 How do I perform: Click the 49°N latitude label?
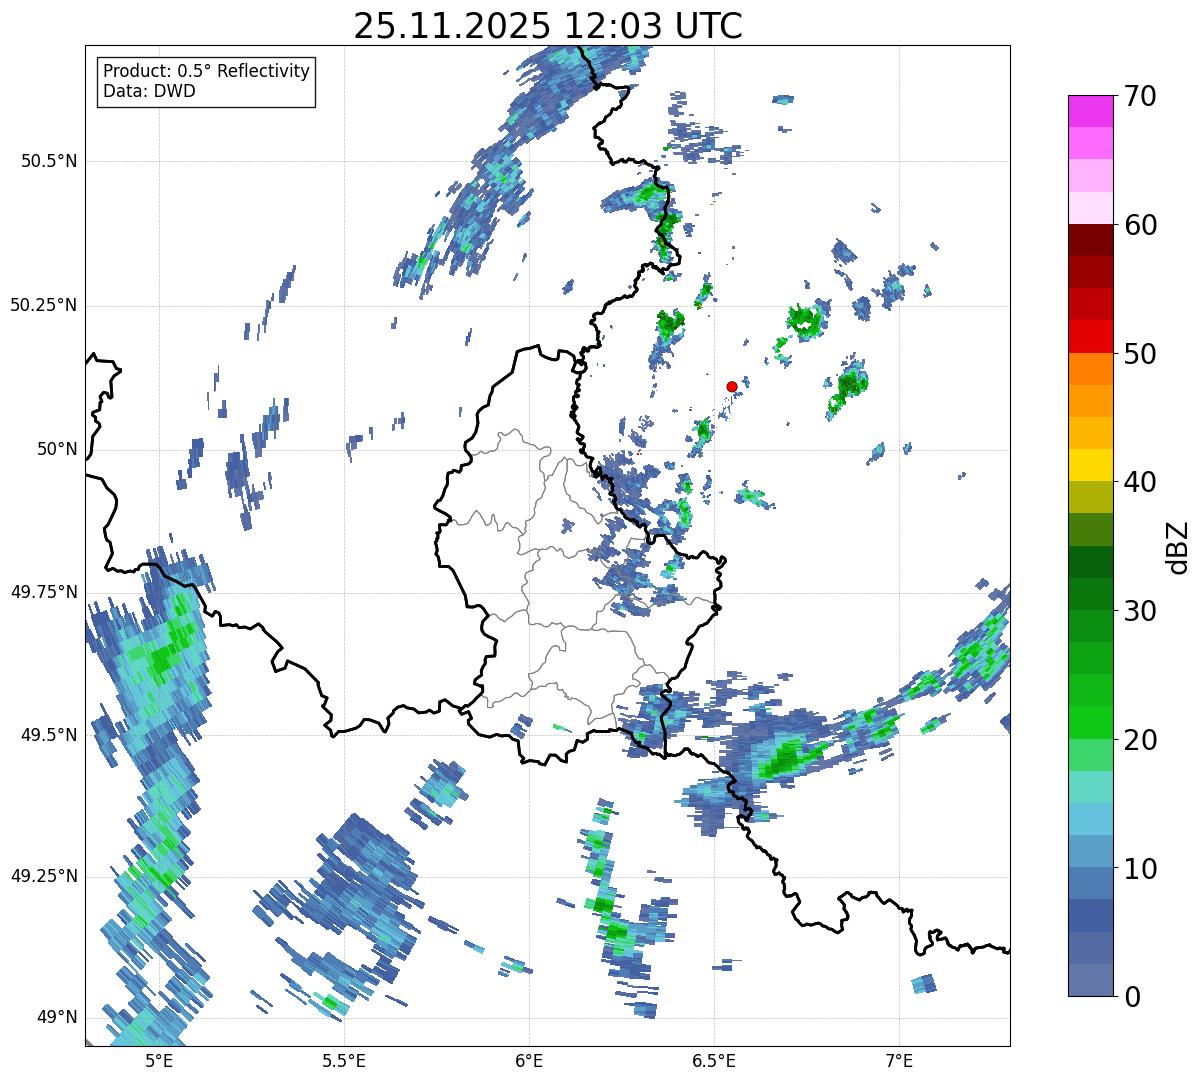[x=57, y=1018]
